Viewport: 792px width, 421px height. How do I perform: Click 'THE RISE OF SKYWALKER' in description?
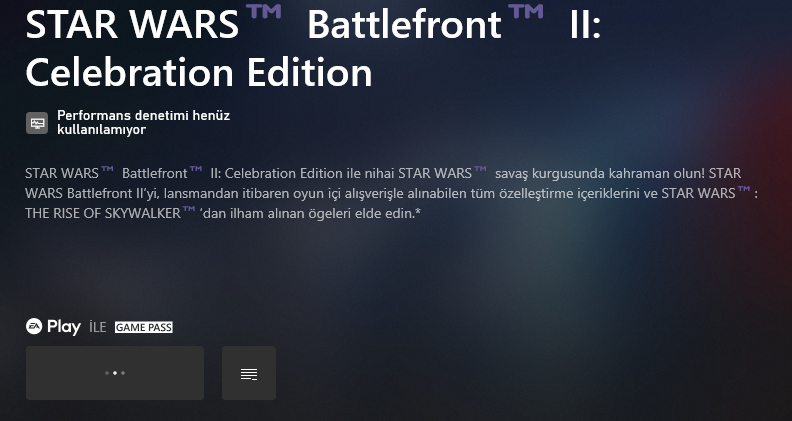[x=103, y=214]
